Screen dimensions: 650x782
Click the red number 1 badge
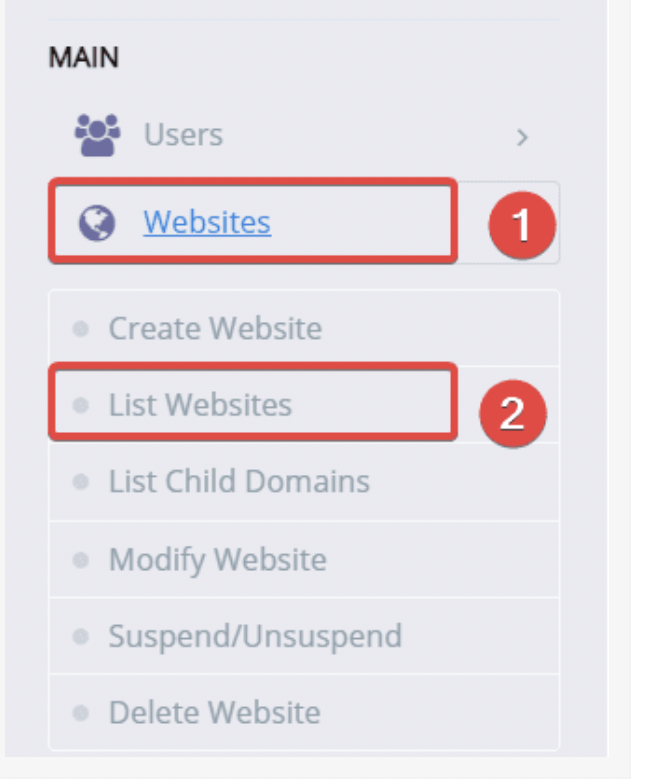tap(522, 225)
